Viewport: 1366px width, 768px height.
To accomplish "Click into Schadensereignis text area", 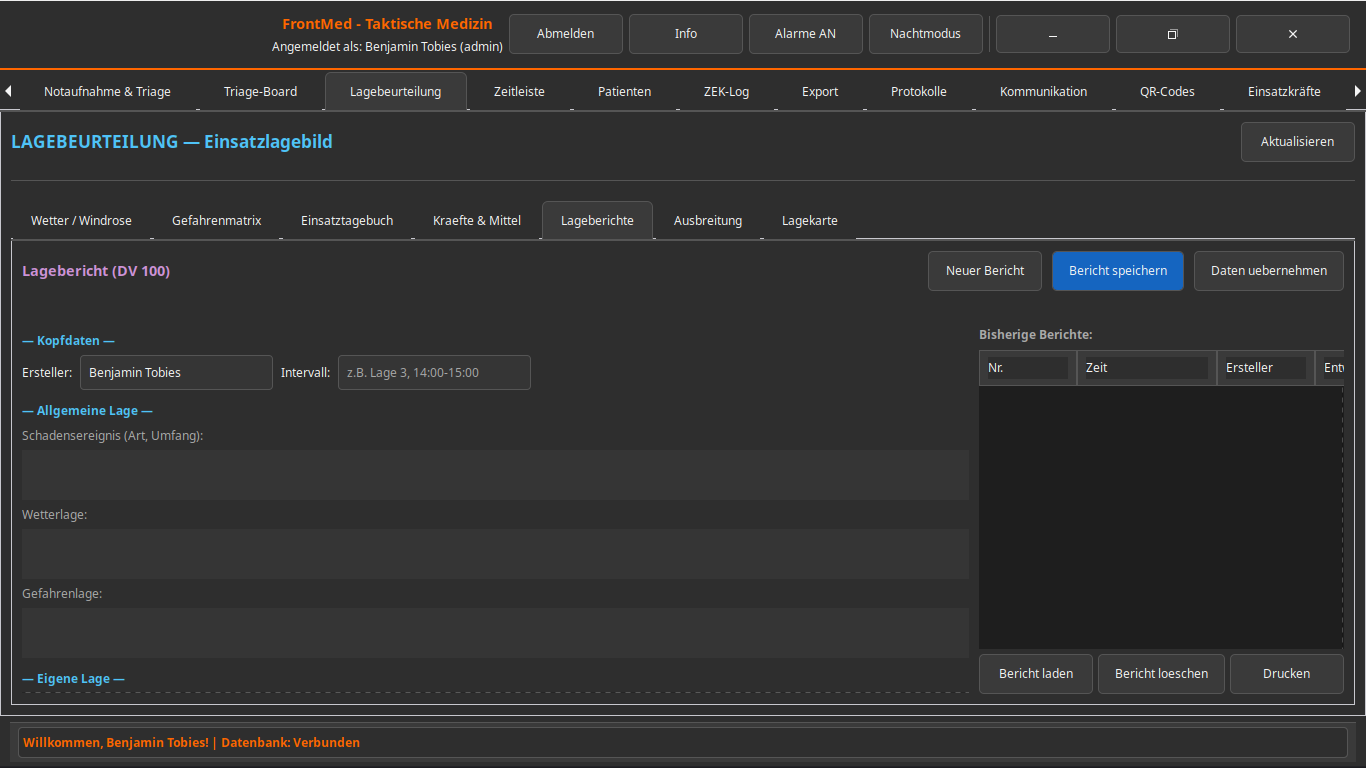I will pos(495,475).
